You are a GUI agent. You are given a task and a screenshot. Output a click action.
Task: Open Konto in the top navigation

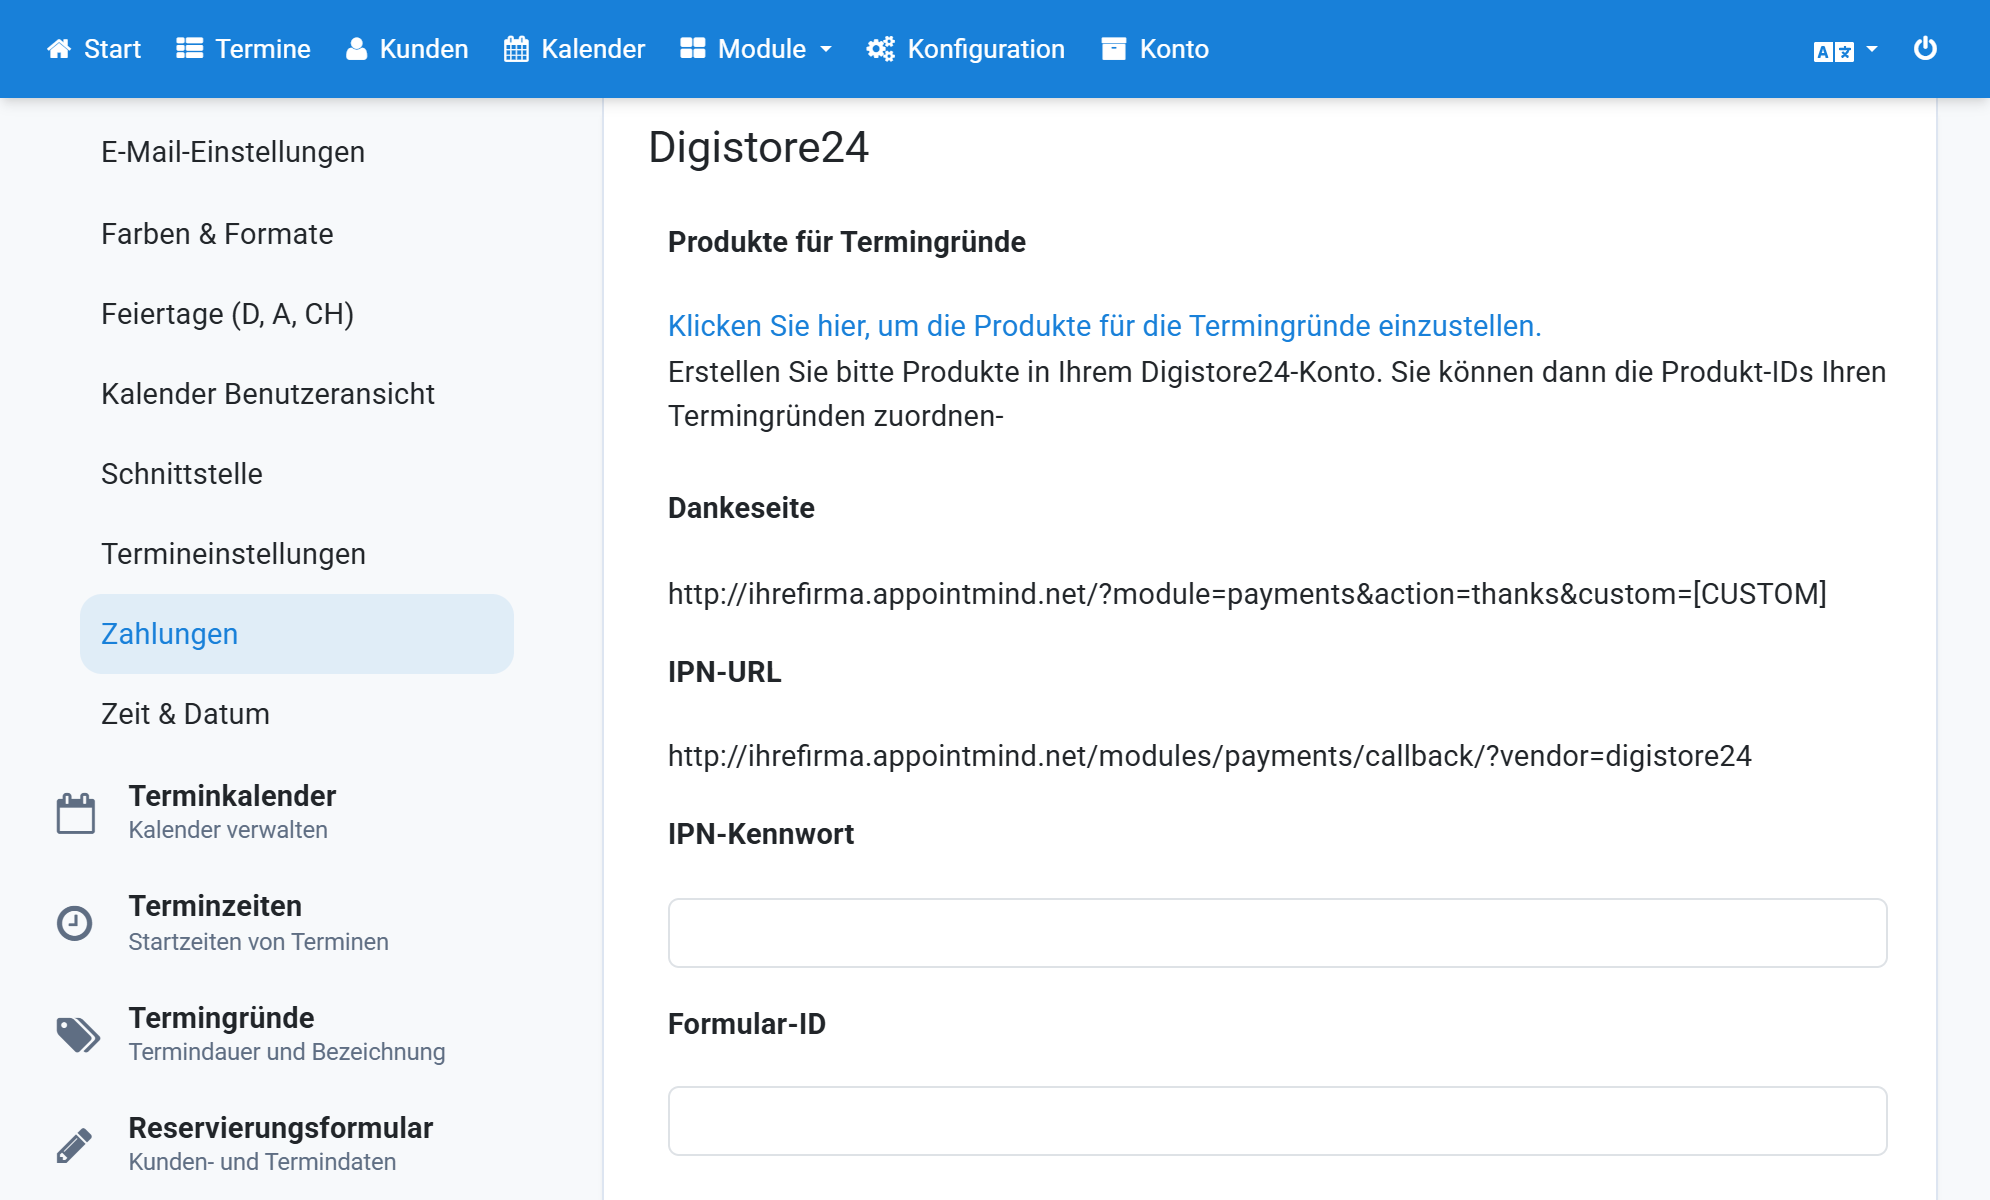click(x=1174, y=49)
